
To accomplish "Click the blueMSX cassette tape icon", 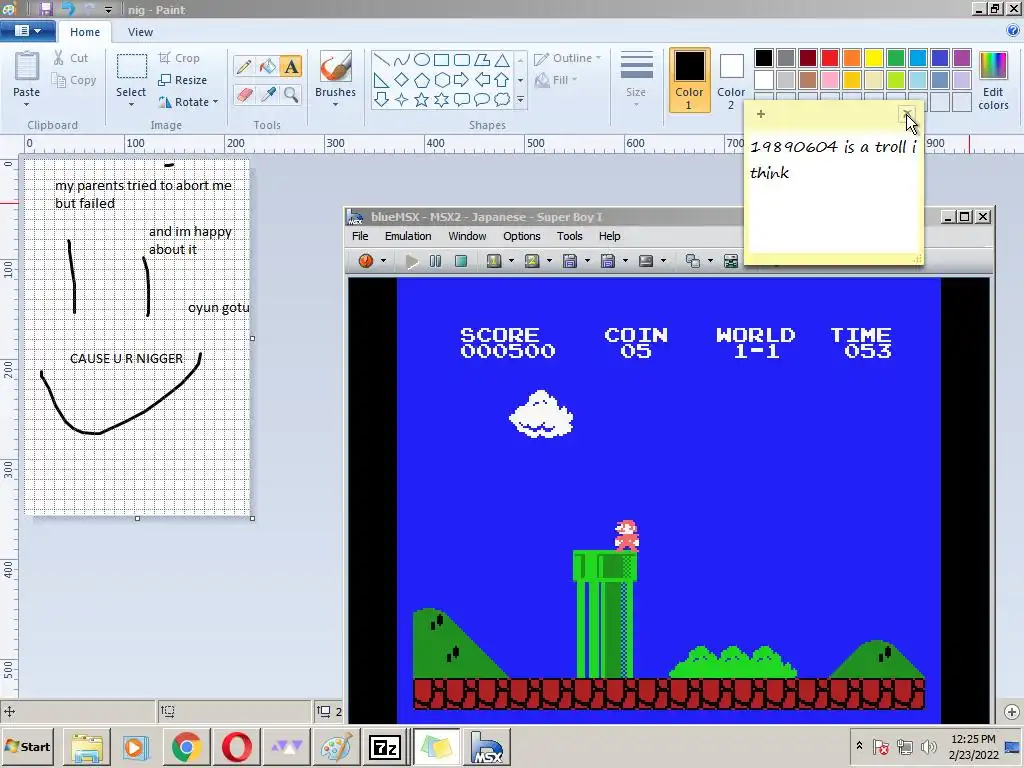I will [x=646, y=261].
